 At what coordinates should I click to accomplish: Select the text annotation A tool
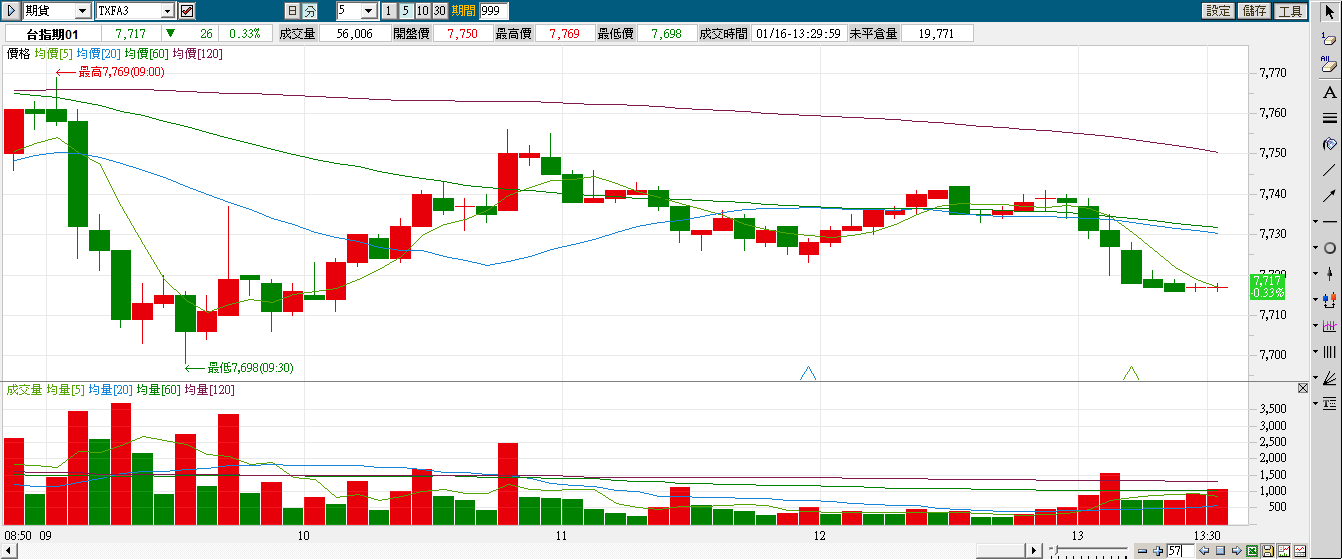coord(1329,92)
